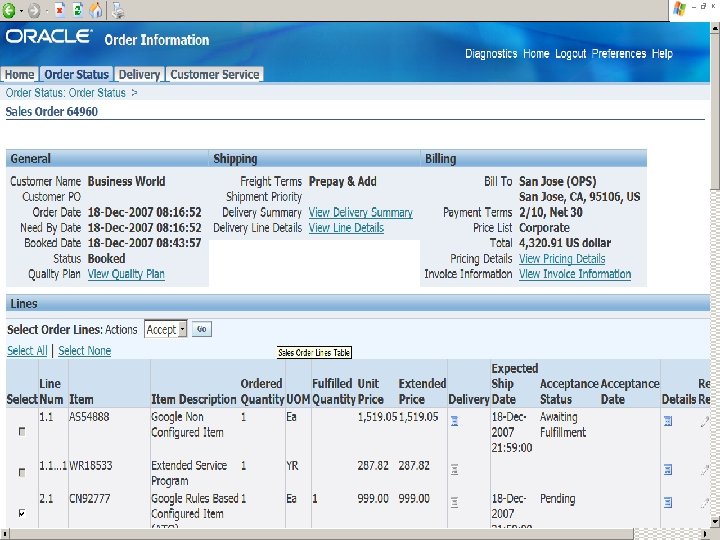Viewport: 720px width, 540px height.
Task: Click the Select All link
Action: coord(27,351)
